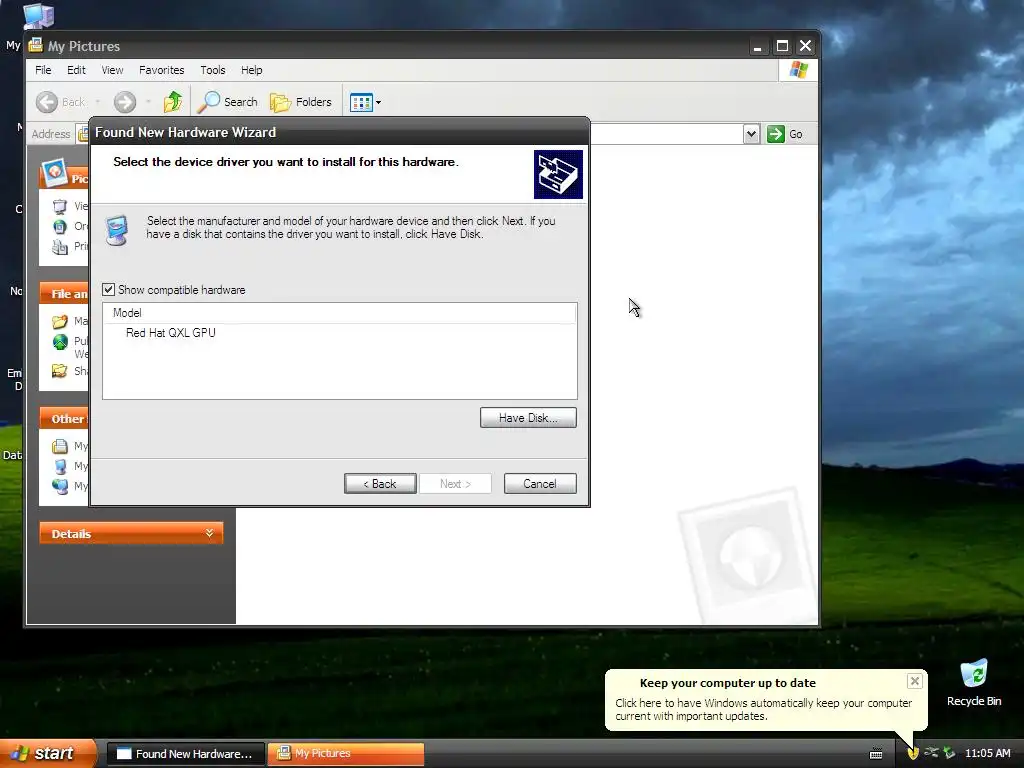This screenshot has height=768, width=1024.
Task: Open the Back history dropdown arrow
Action: click(x=98, y=102)
